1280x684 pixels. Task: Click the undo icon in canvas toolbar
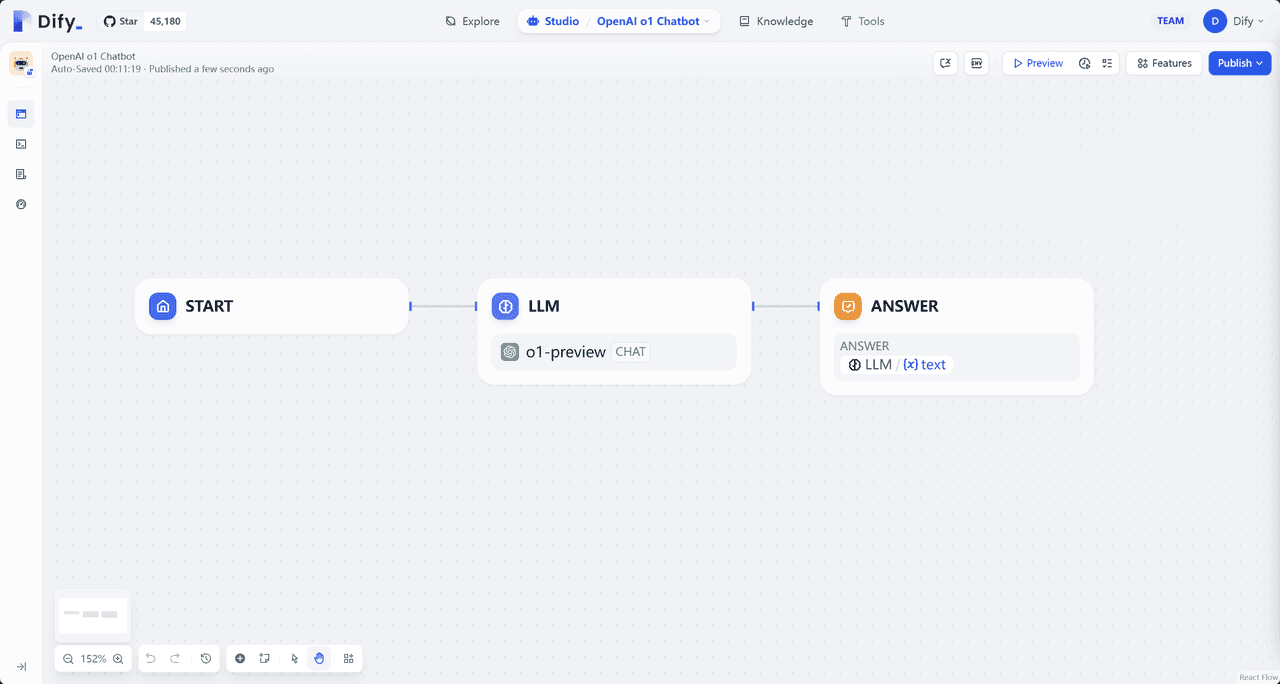(150, 658)
